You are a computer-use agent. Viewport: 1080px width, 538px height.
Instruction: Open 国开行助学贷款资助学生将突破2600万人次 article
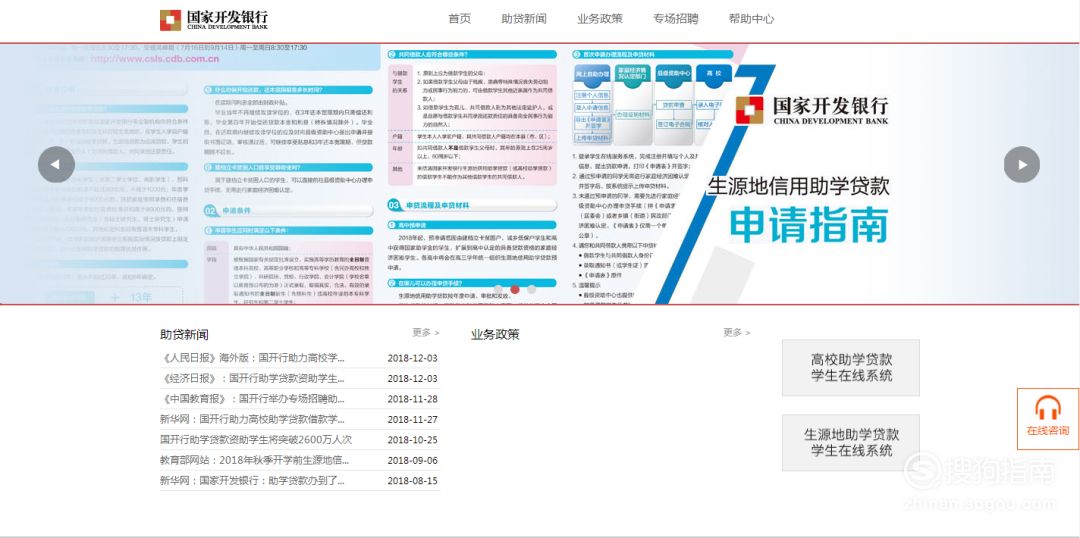[x=256, y=439]
